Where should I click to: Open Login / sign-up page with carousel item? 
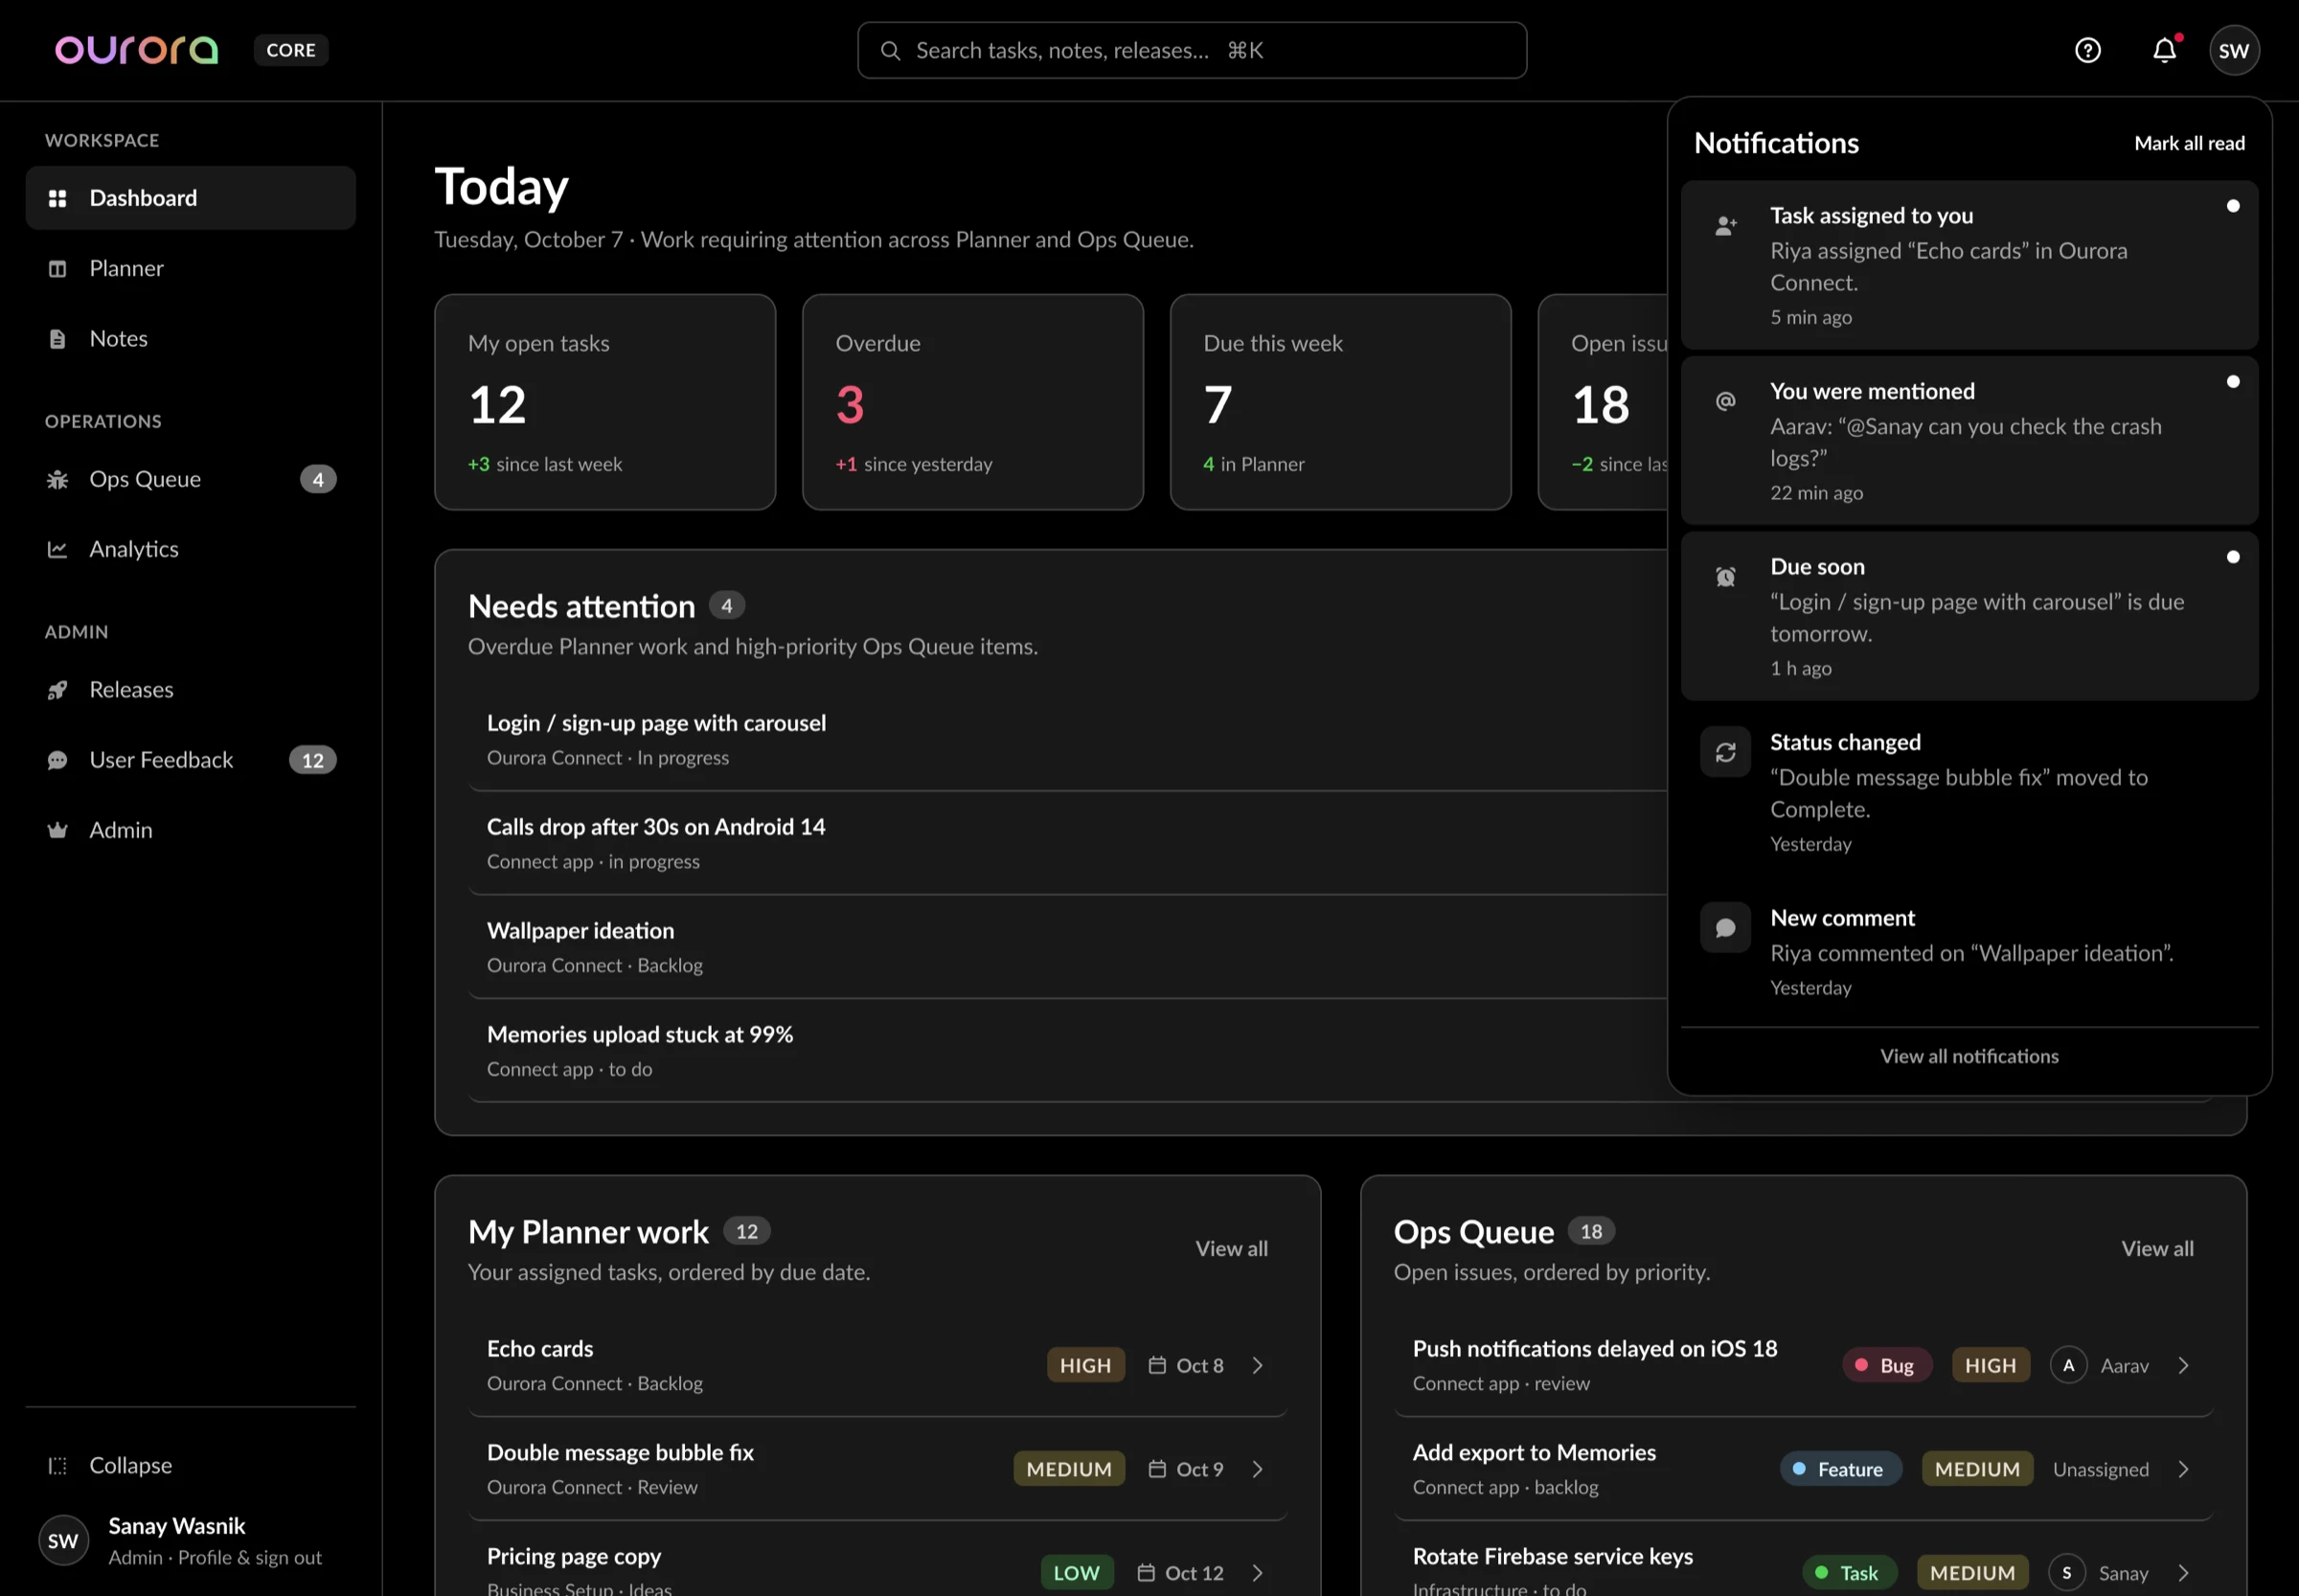(x=1067, y=739)
